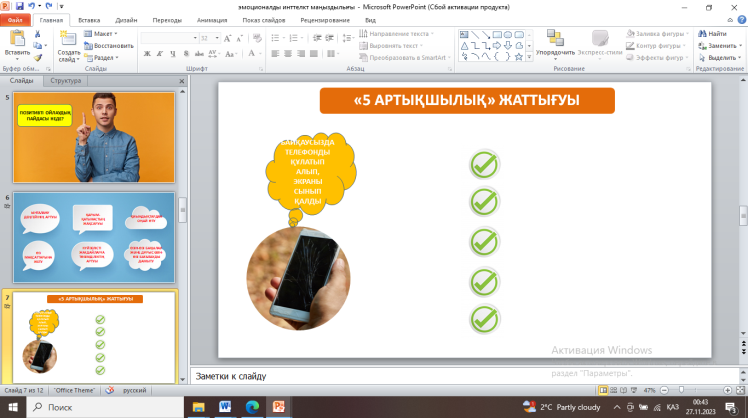Toggle underline formatting button
The width and height of the screenshot is (748, 418).
[172, 54]
